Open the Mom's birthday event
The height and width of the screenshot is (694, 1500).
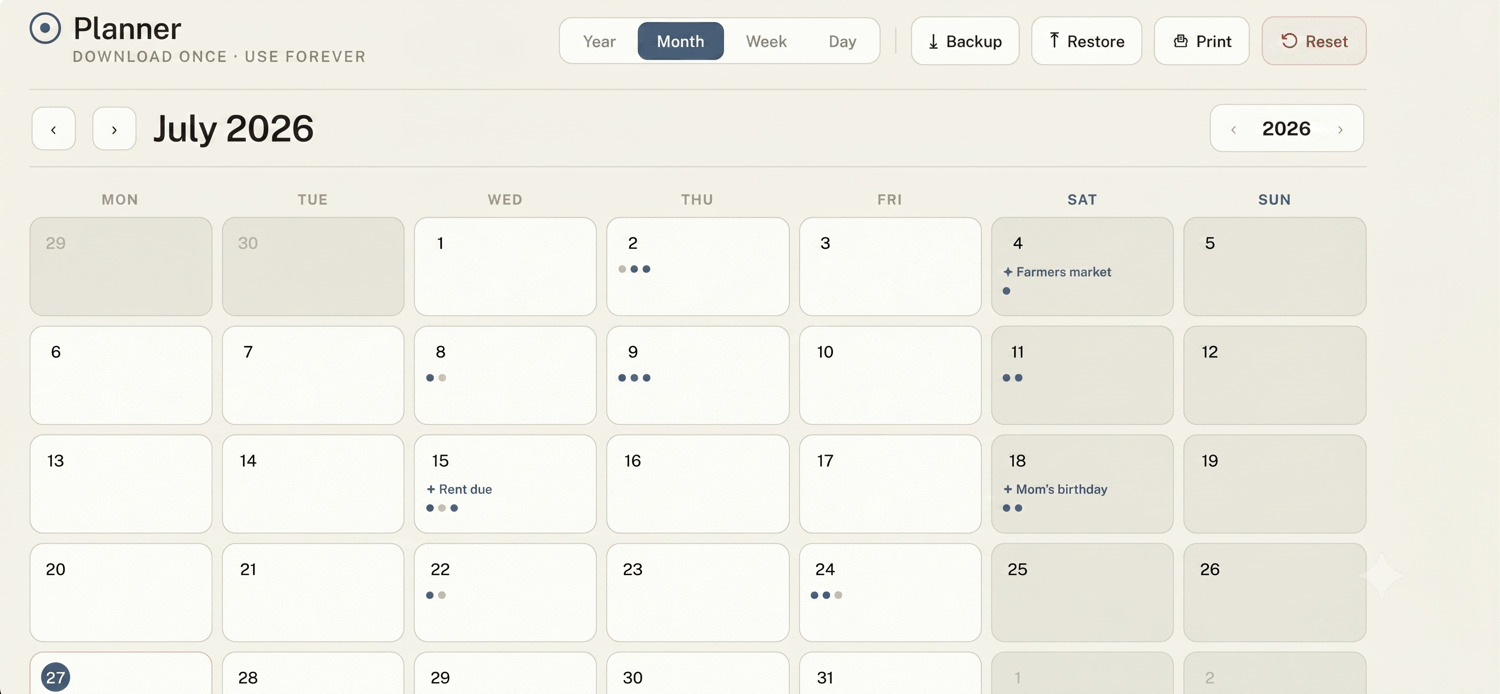tap(1055, 489)
